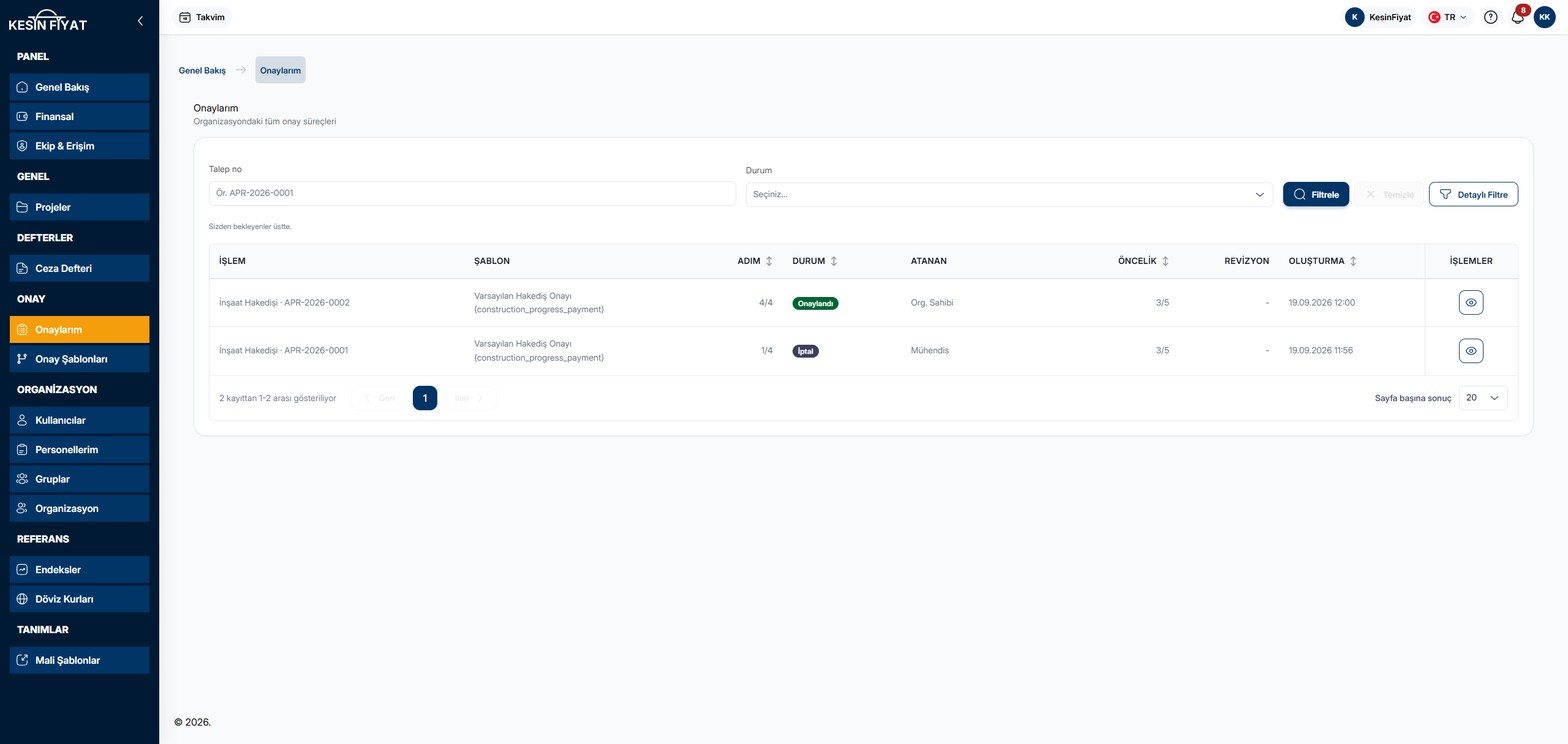Image resolution: width=1568 pixels, height=744 pixels.
Task: Select row İnşaat Hakedişi · APR-2026-0002 text
Action: 284,302
